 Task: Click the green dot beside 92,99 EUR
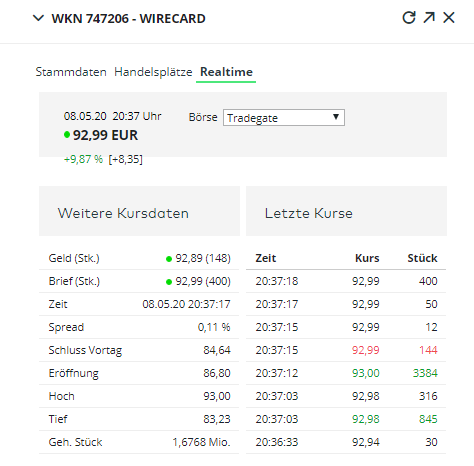tap(67, 135)
